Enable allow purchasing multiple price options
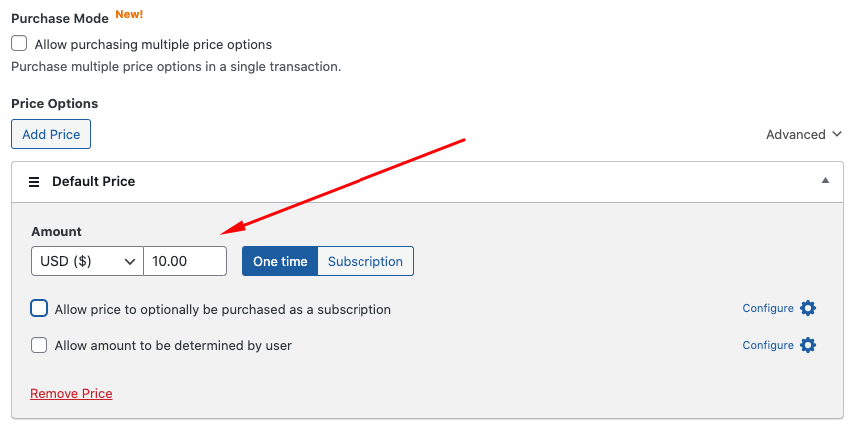This screenshot has width=854, height=442. (x=19, y=44)
